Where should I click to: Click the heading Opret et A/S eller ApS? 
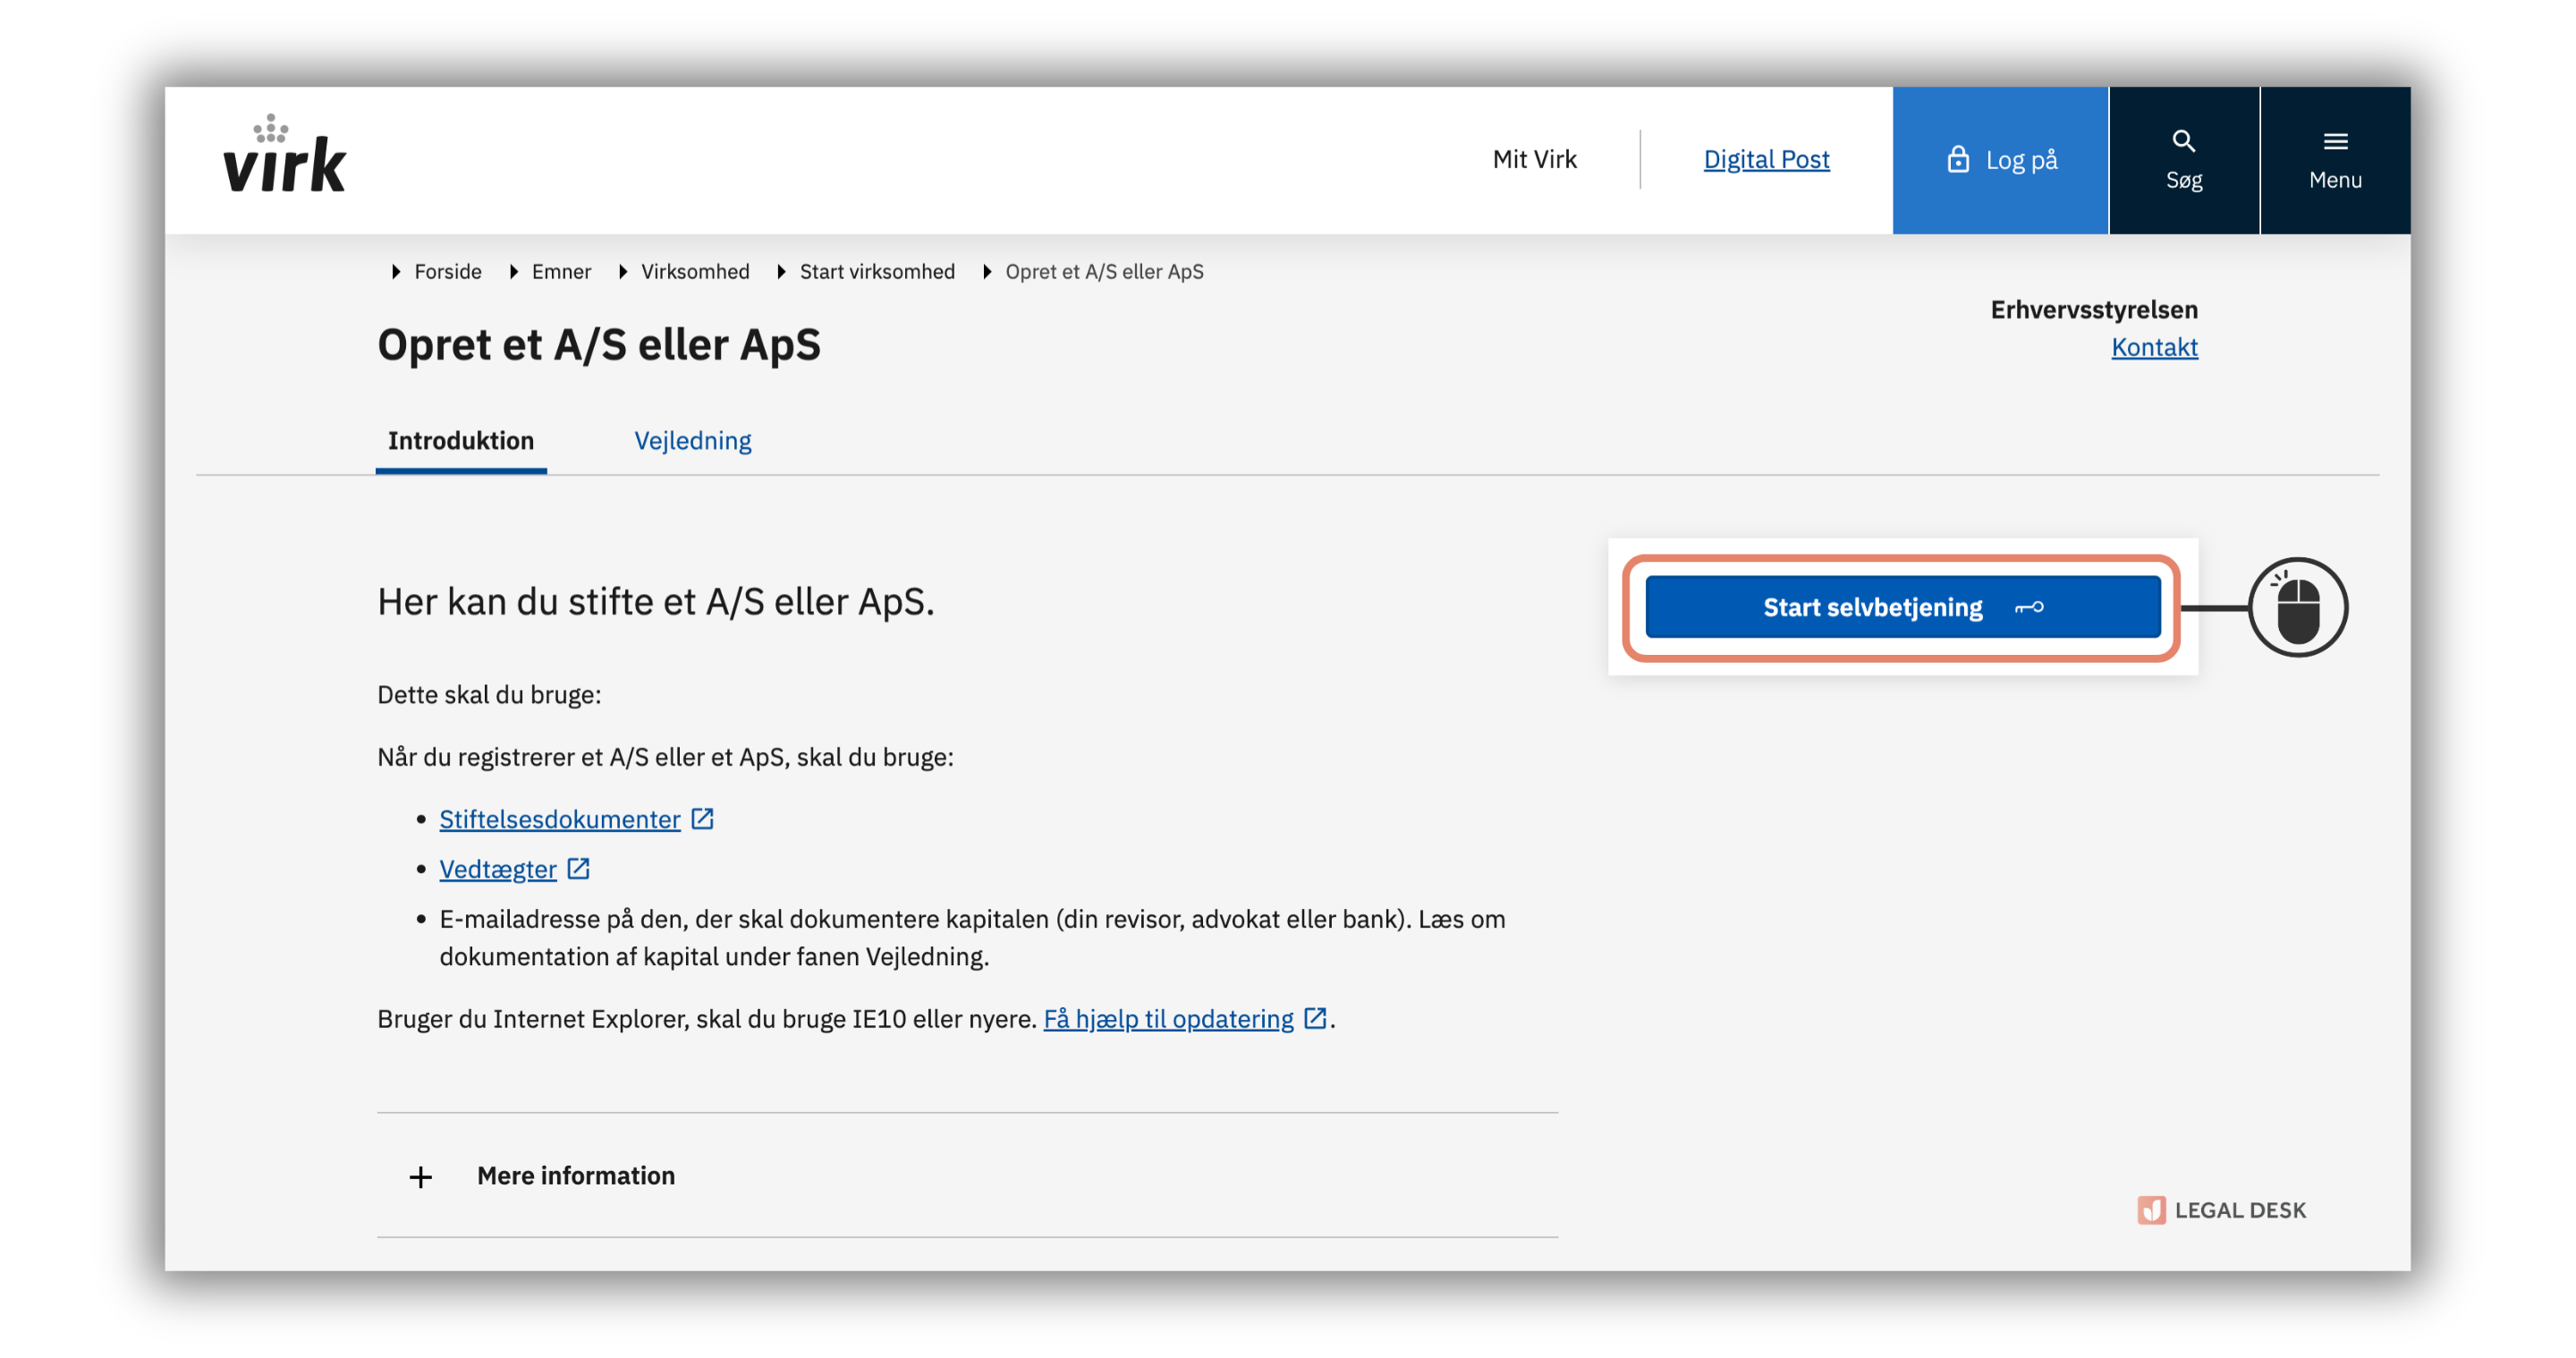(x=598, y=345)
